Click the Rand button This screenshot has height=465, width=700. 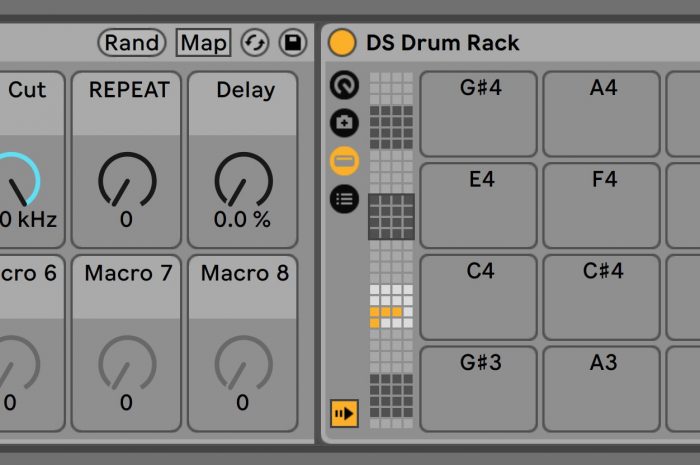pyautogui.click(x=132, y=43)
